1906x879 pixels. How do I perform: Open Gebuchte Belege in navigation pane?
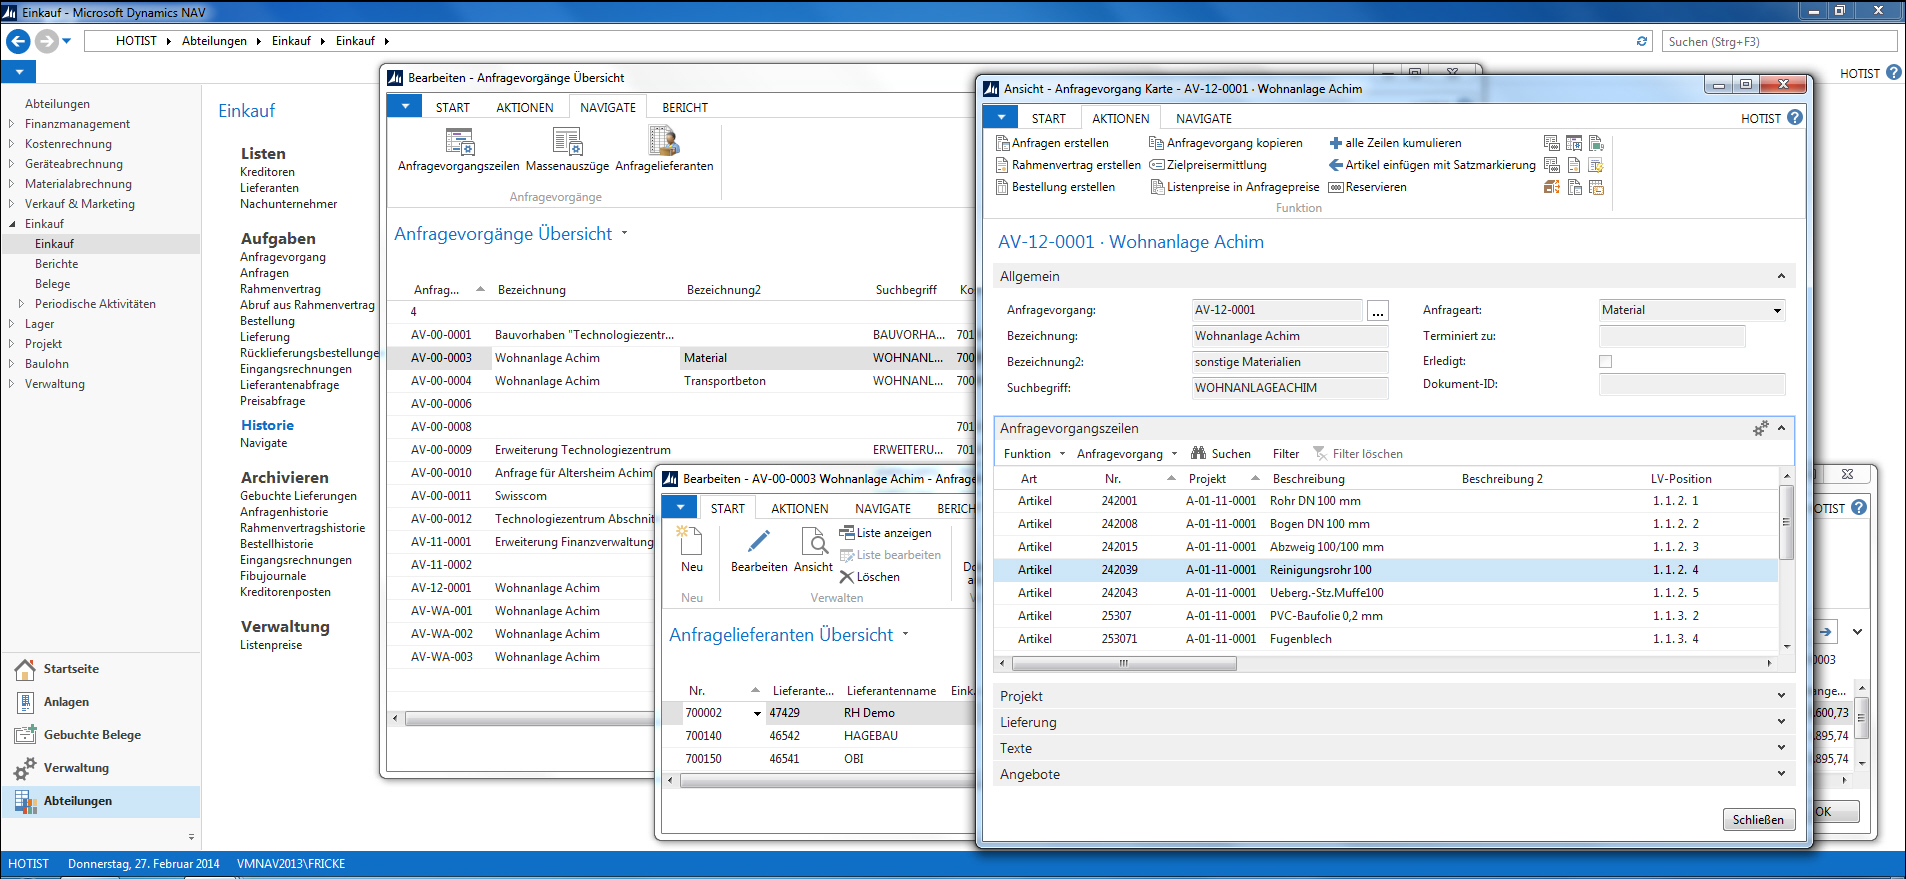92,735
